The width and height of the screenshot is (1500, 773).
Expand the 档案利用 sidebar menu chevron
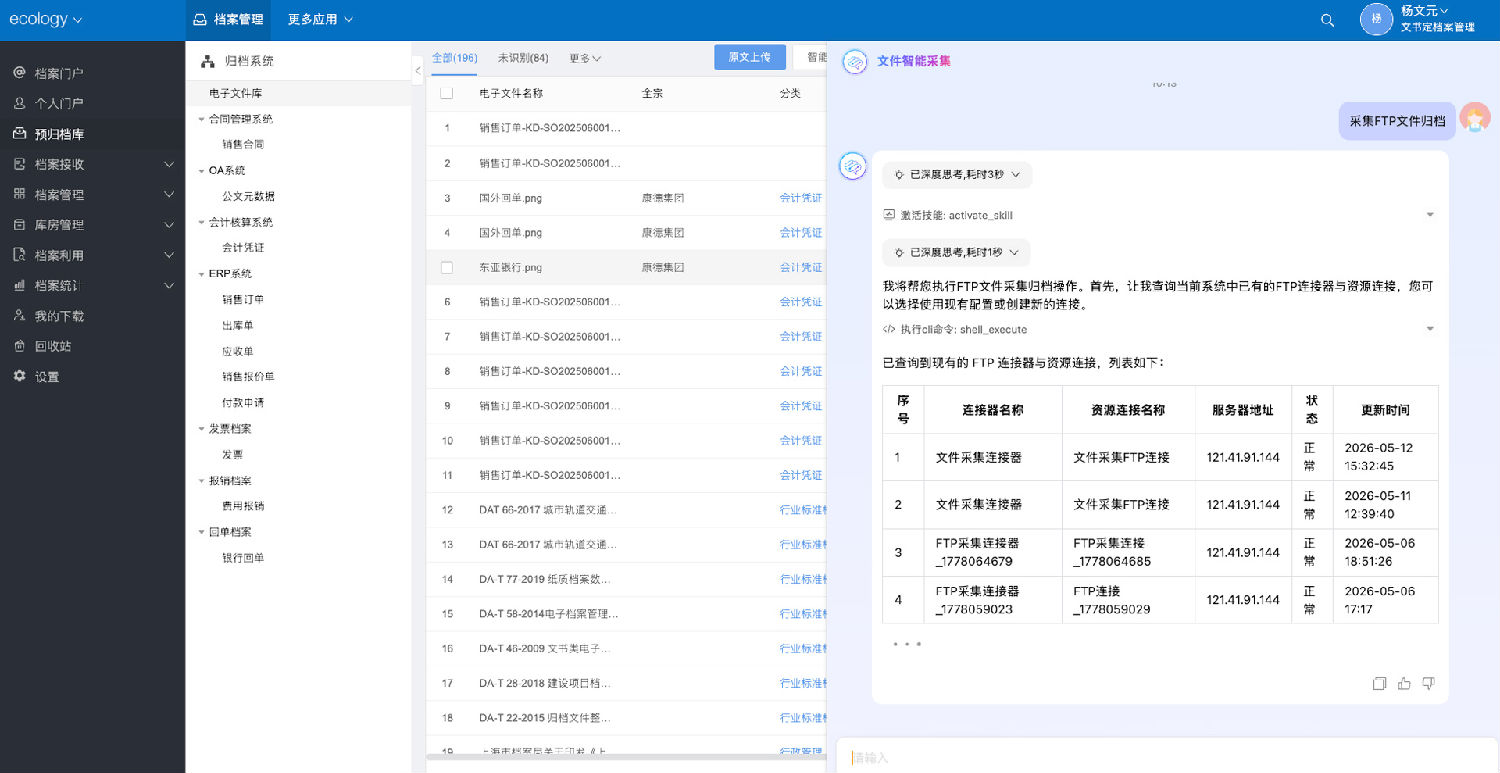169,255
